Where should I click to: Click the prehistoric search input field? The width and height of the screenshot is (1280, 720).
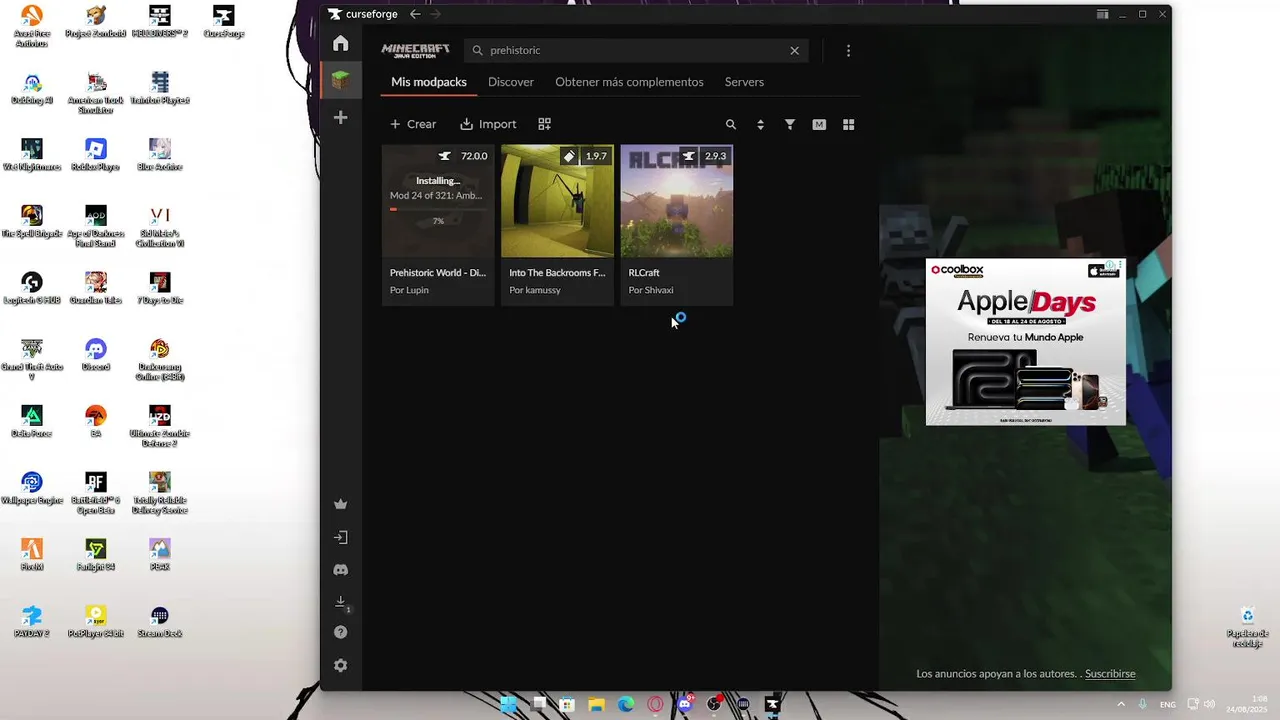click(636, 50)
